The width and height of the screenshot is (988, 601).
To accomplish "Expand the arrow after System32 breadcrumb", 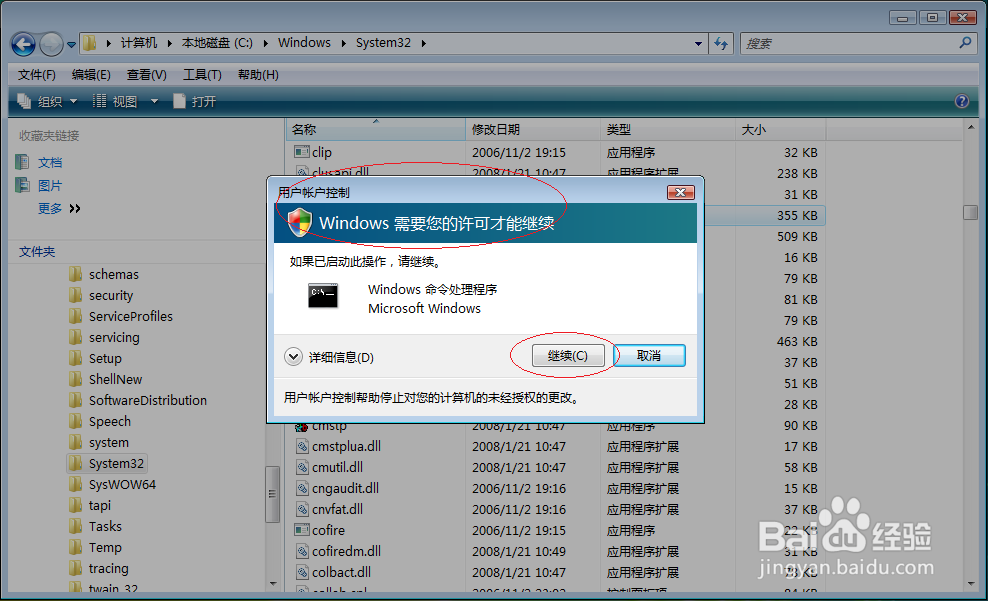I will (x=423, y=43).
